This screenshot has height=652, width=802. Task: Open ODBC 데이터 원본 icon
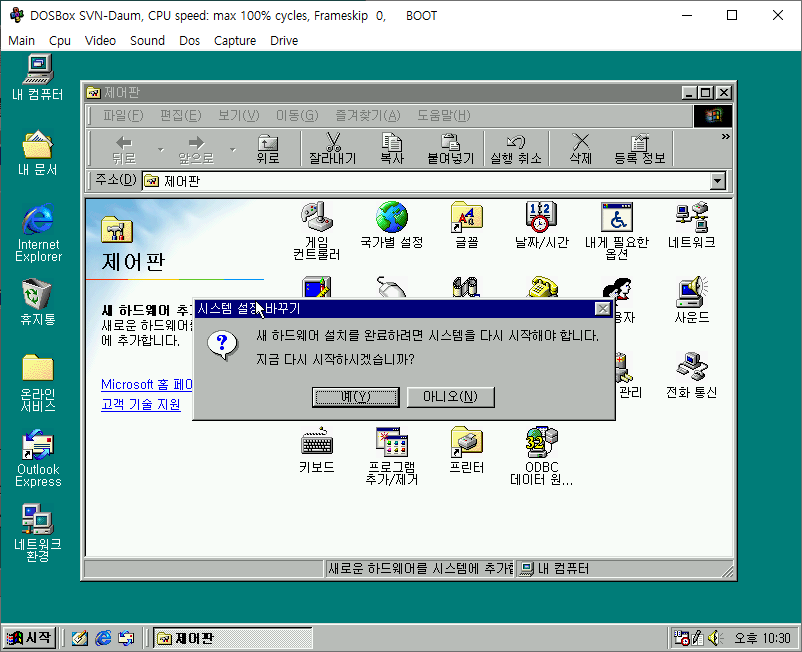[x=542, y=456]
